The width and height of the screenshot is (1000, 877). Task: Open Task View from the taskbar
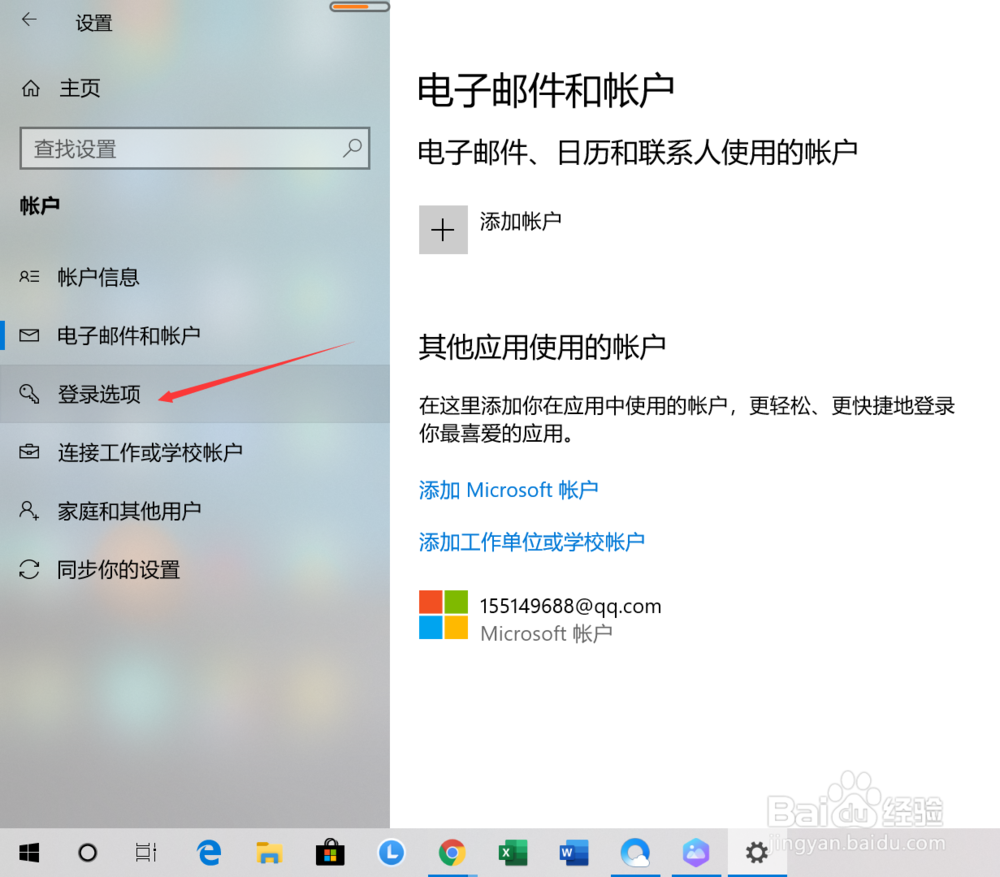click(x=145, y=852)
